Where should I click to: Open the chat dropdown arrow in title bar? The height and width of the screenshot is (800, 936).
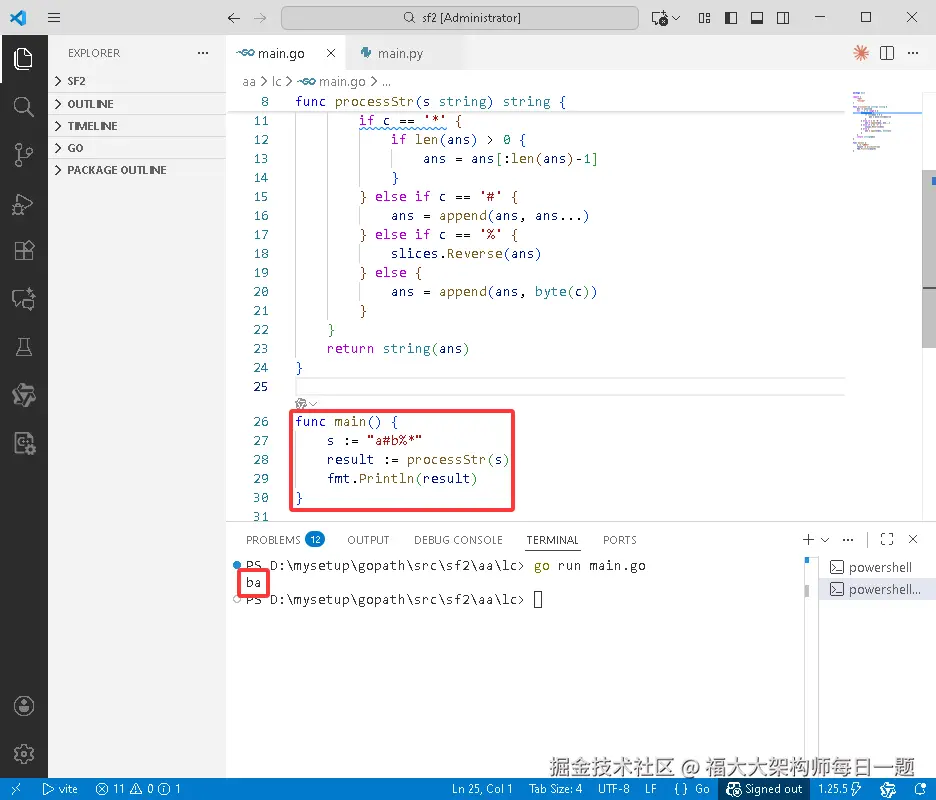676,18
